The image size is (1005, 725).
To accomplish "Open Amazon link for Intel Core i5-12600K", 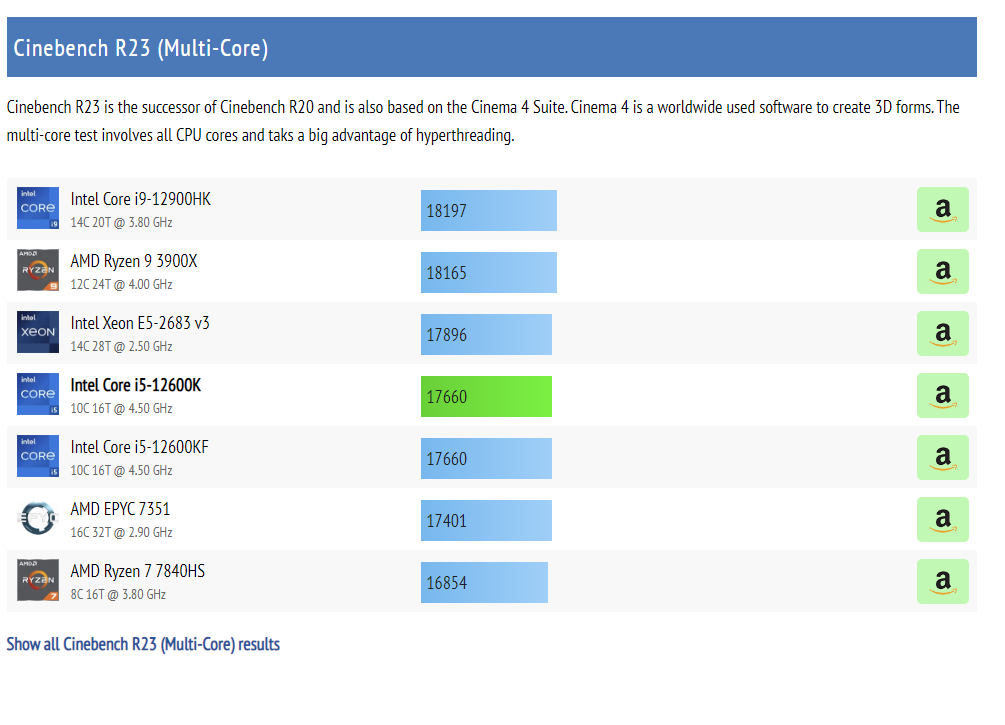I will [942, 395].
